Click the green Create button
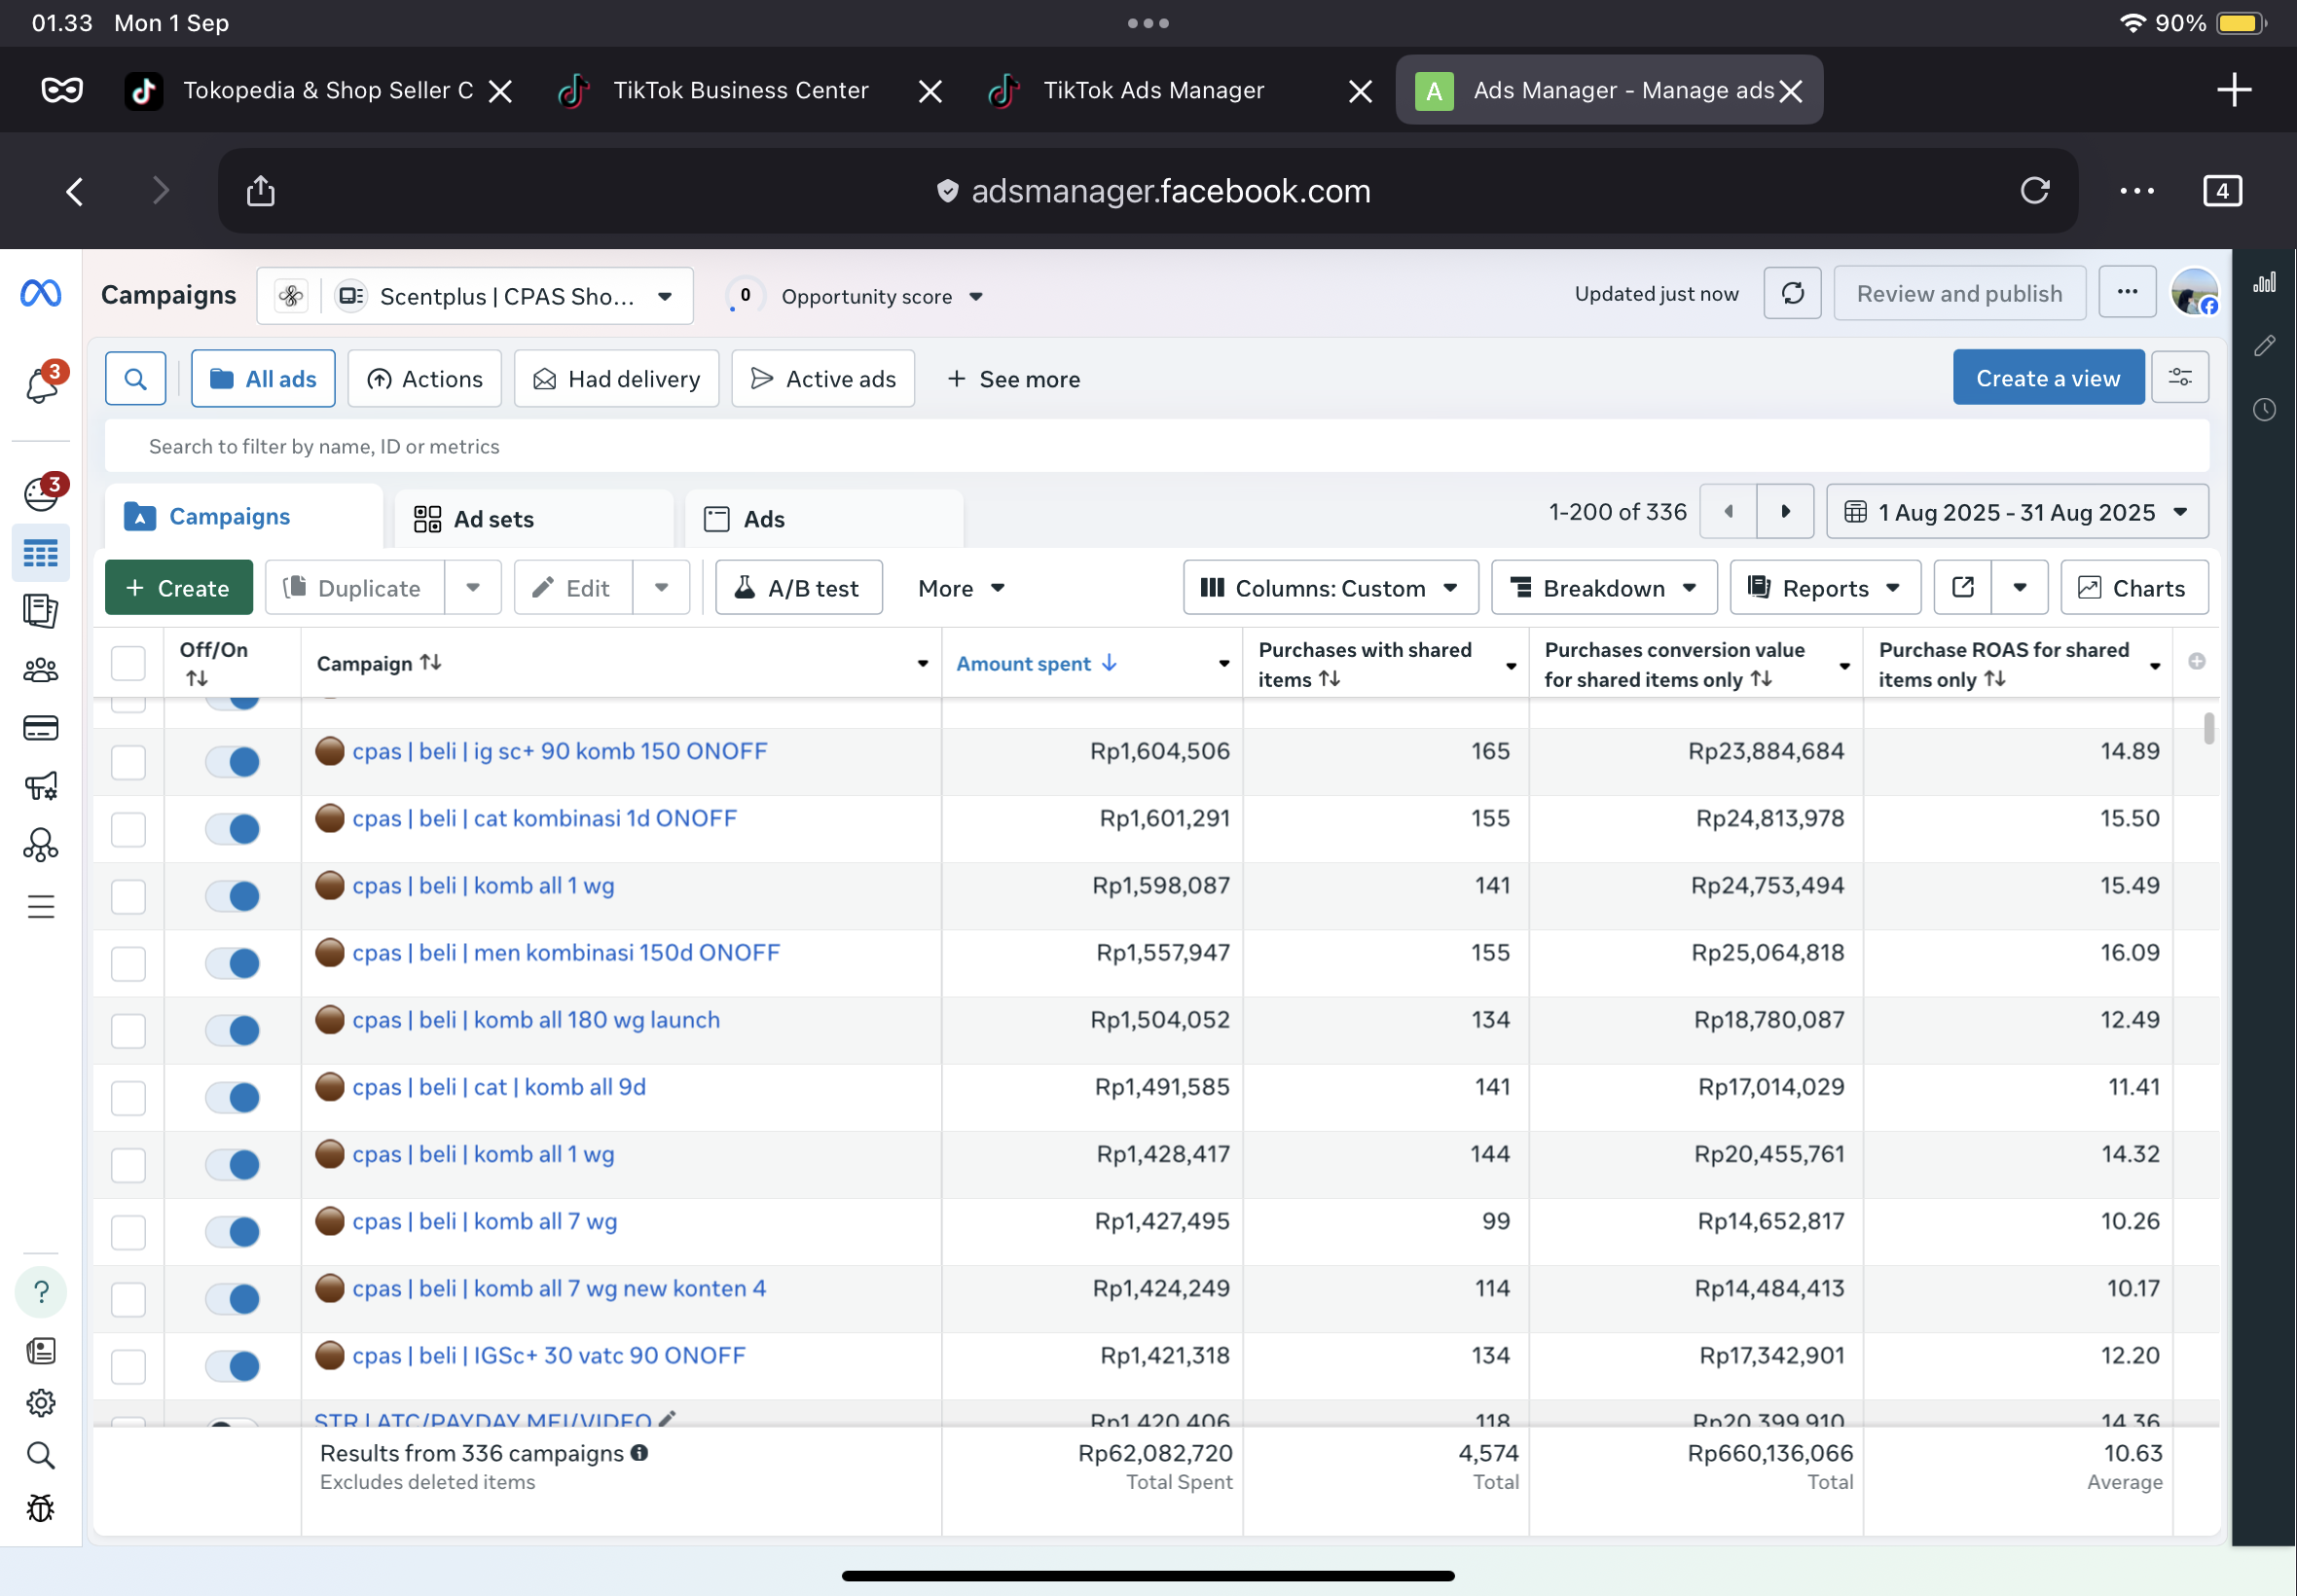Screen dimensions: 2297x1596 pyautogui.click(x=179, y=587)
